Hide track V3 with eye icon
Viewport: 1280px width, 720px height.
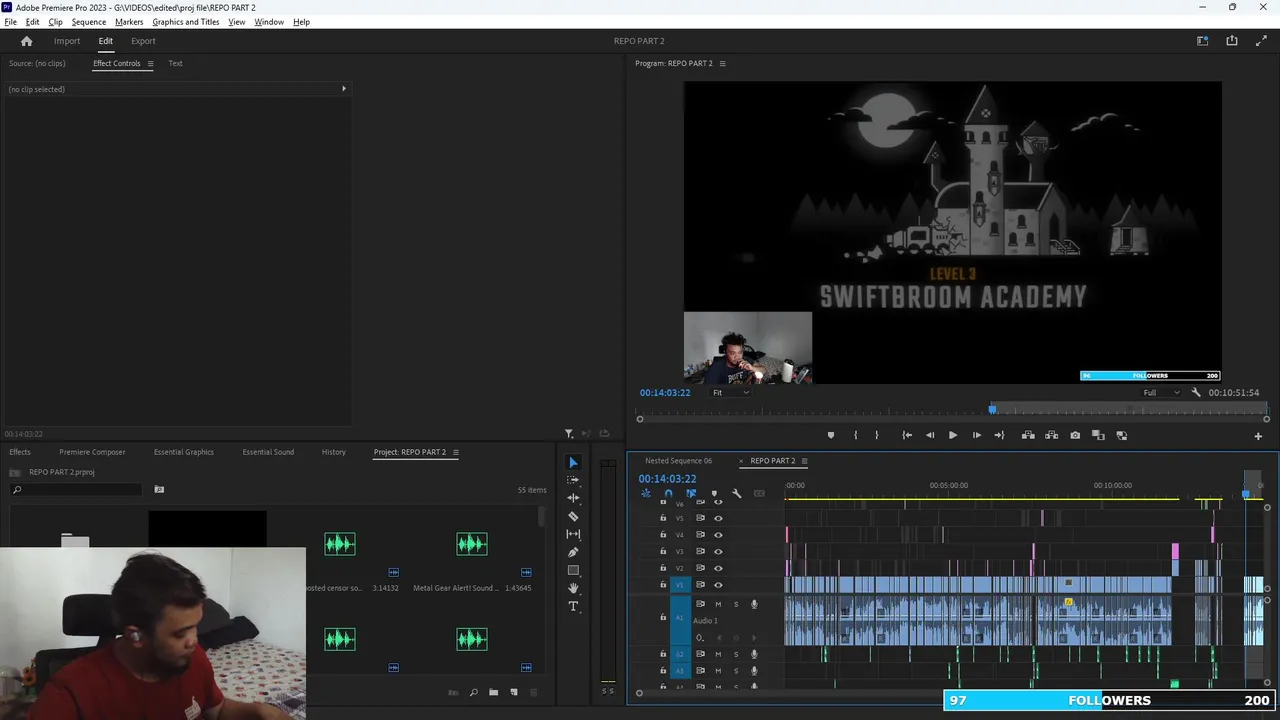click(x=718, y=551)
